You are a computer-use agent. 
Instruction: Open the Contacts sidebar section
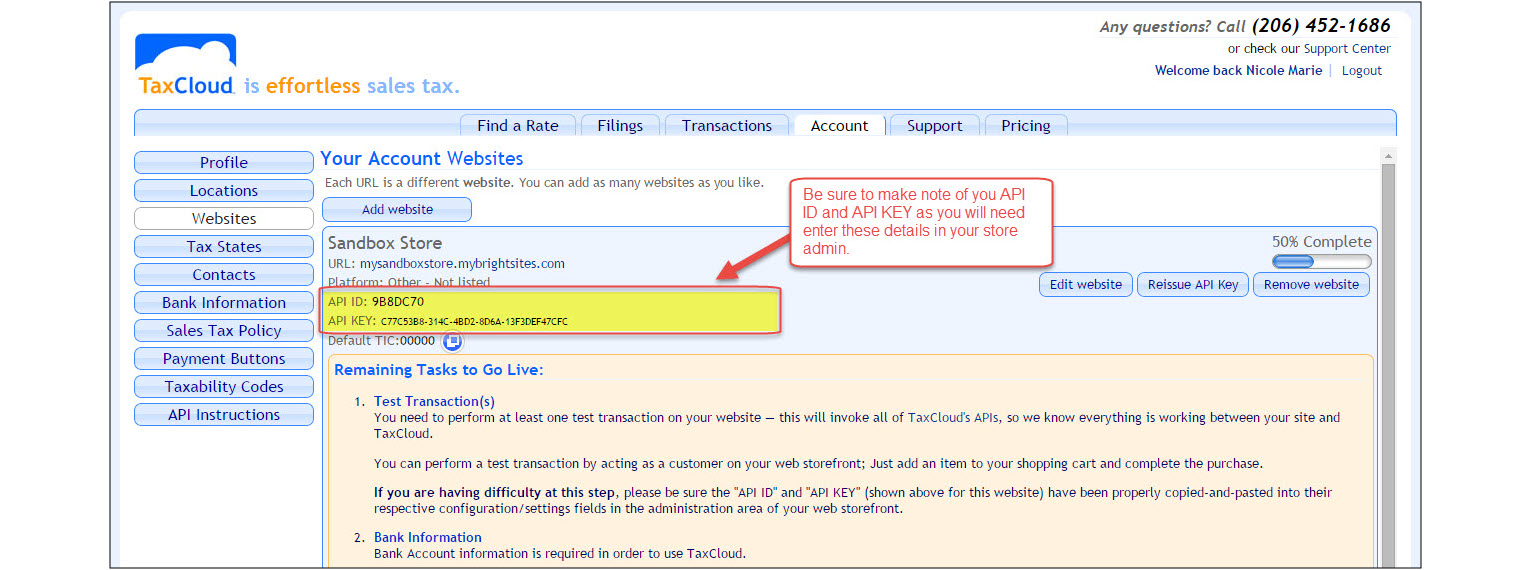pyautogui.click(x=224, y=275)
